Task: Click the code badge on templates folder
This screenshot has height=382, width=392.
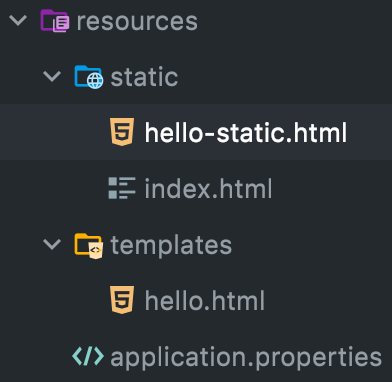Action: (96, 250)
